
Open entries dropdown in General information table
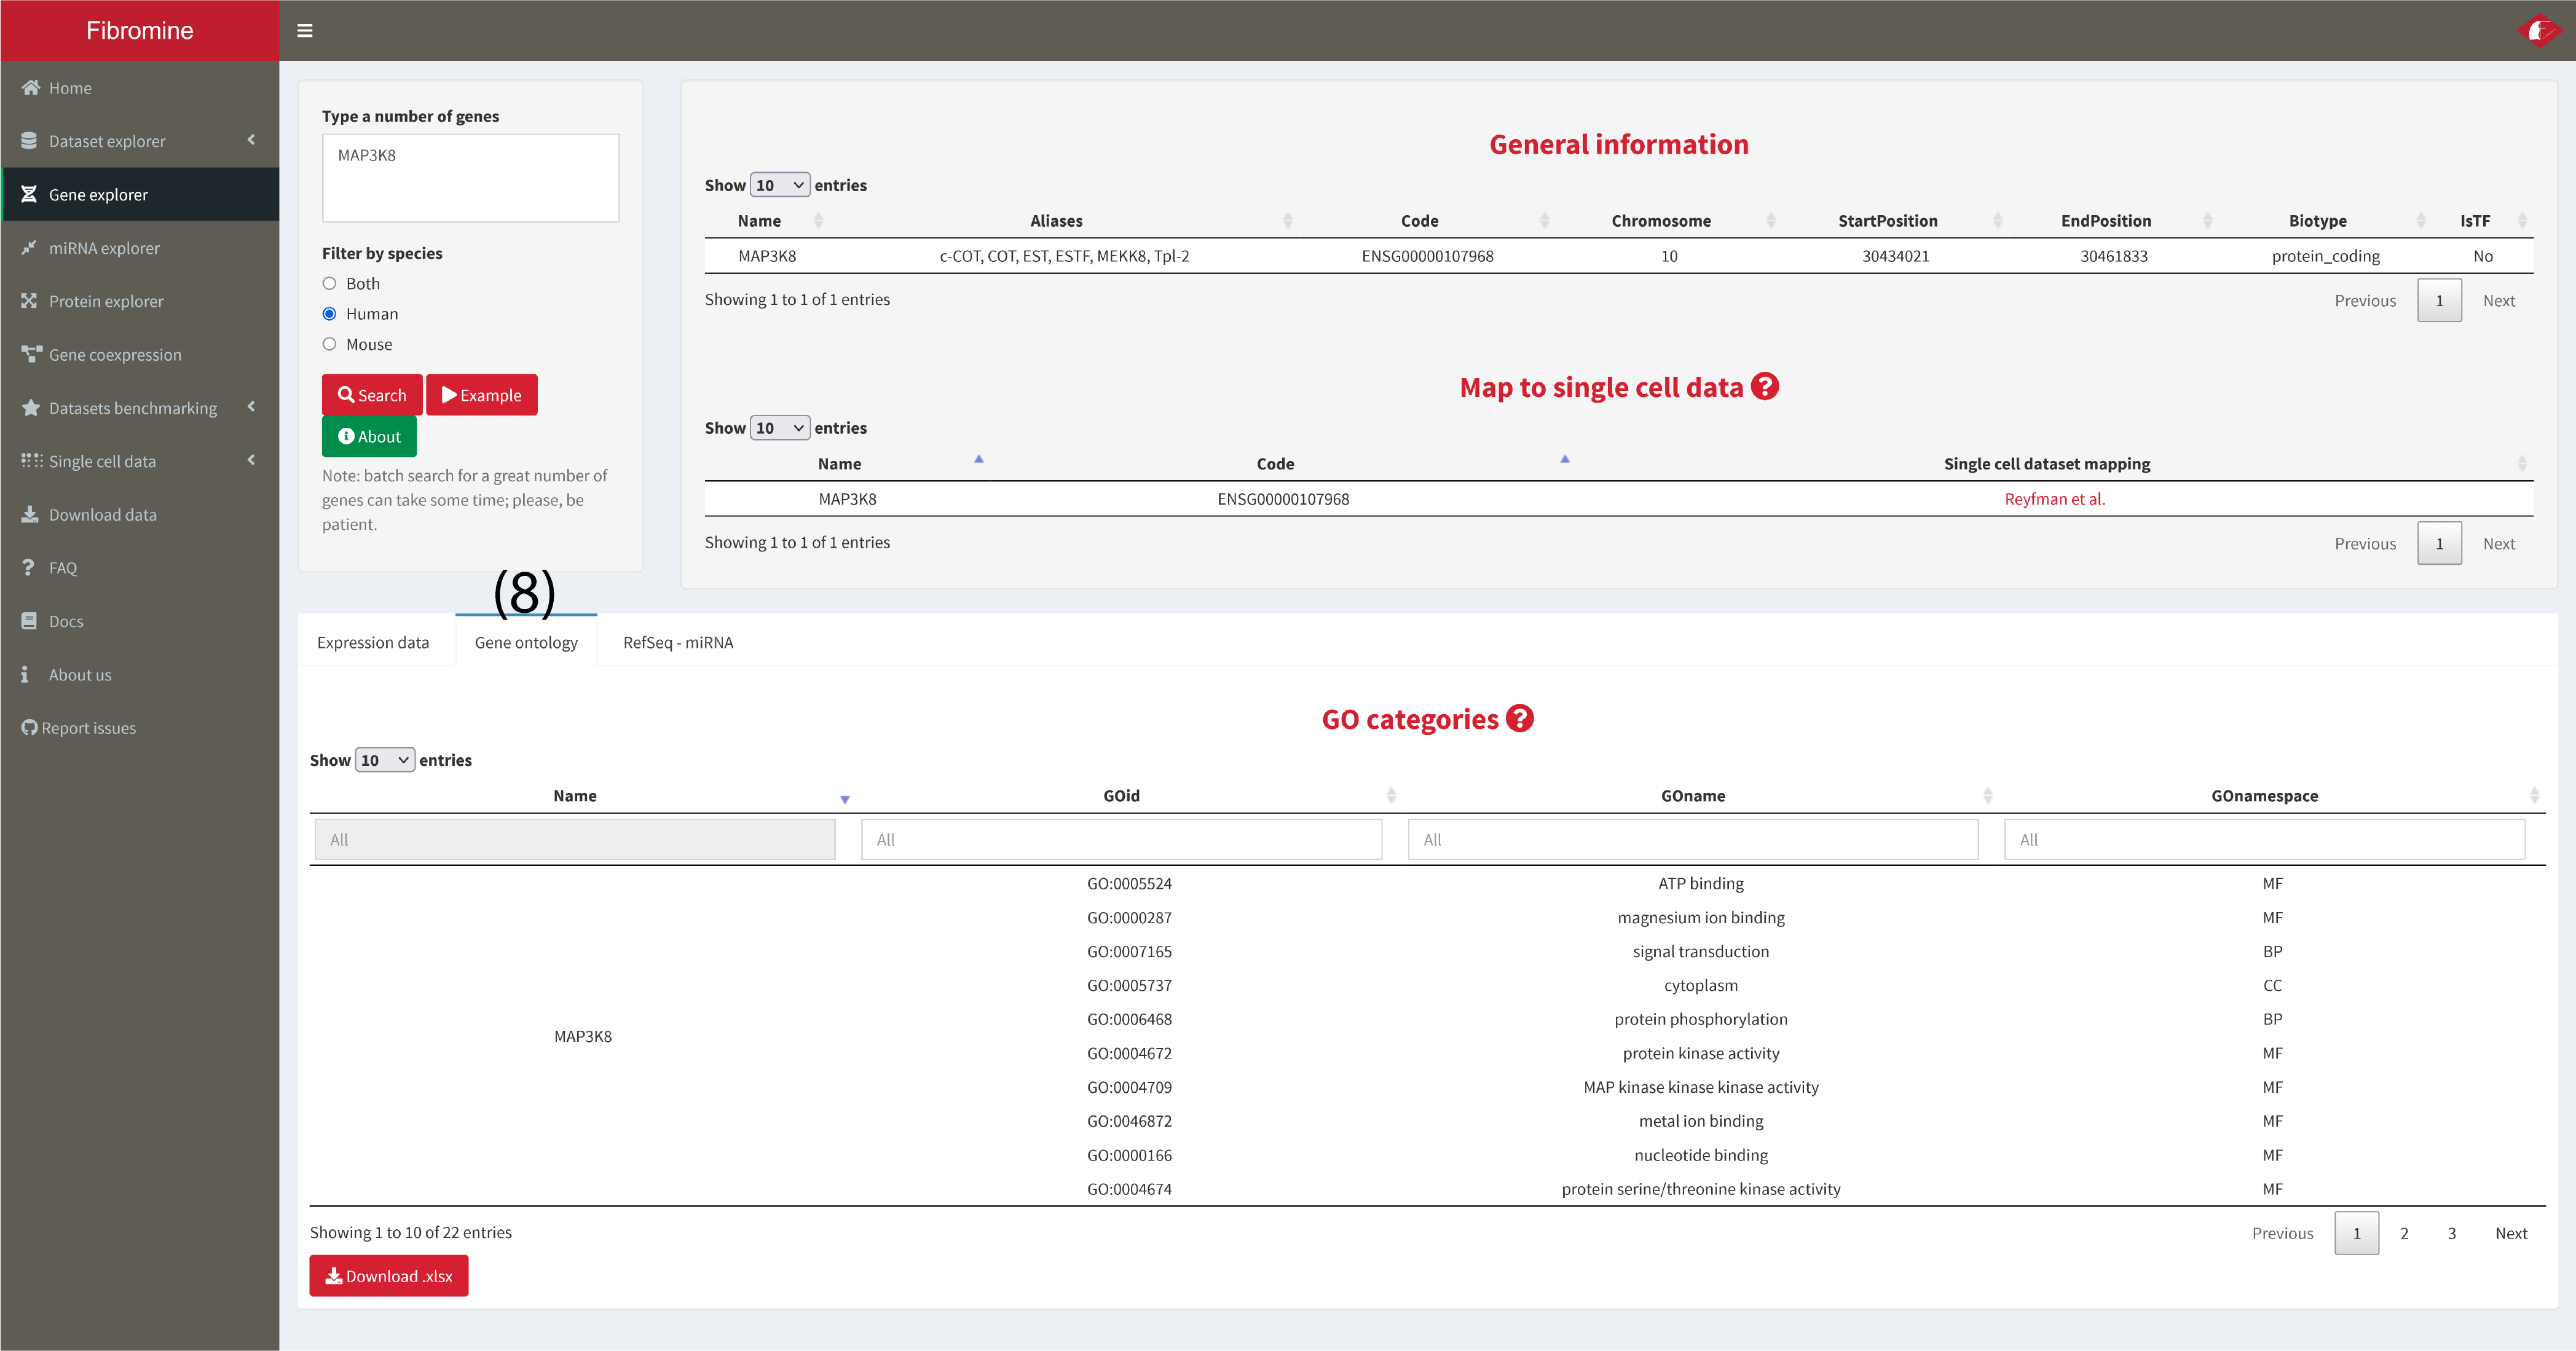pyautogui.click(x=780, y=185)
